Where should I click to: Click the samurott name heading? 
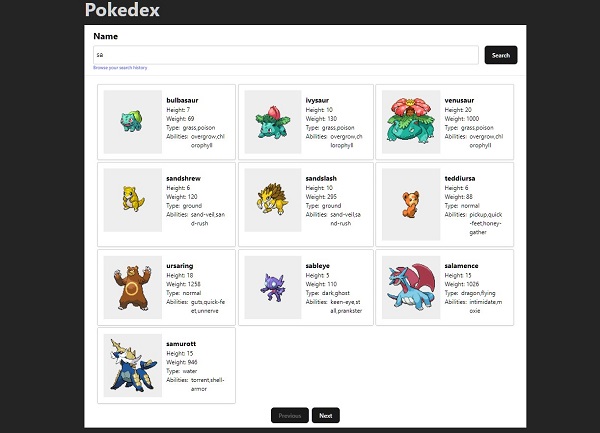click(x=181, y=343)
